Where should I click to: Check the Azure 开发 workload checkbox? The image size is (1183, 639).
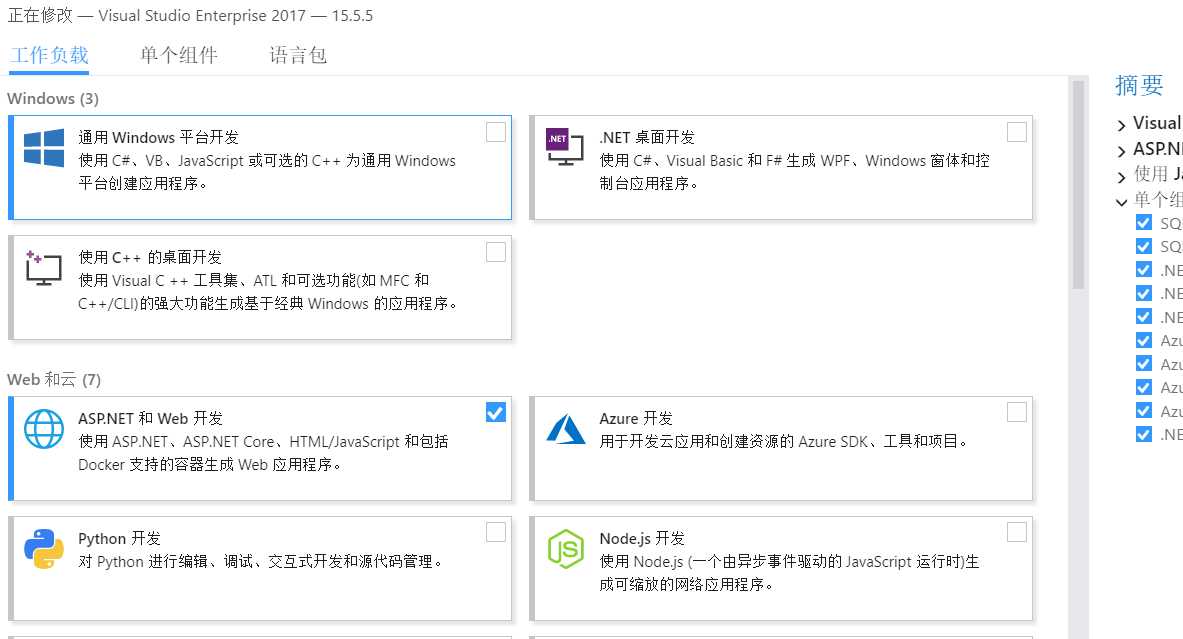pyautogui.click(x=1017, y=413)
